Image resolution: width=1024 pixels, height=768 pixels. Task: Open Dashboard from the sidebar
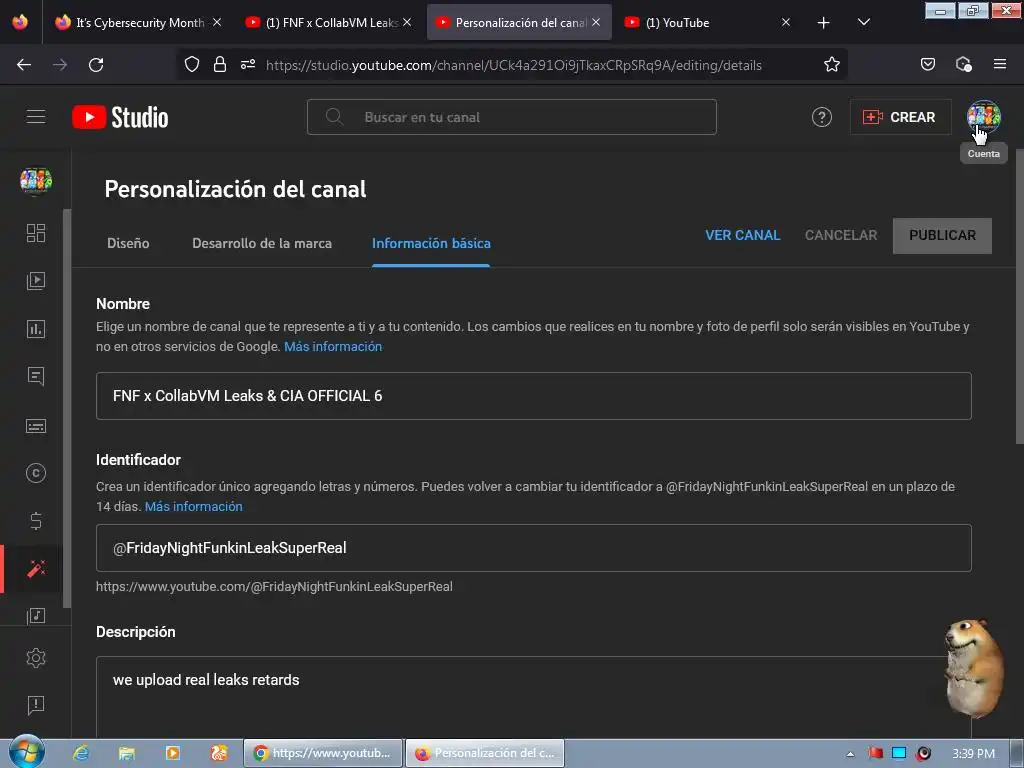pos(36,233)
